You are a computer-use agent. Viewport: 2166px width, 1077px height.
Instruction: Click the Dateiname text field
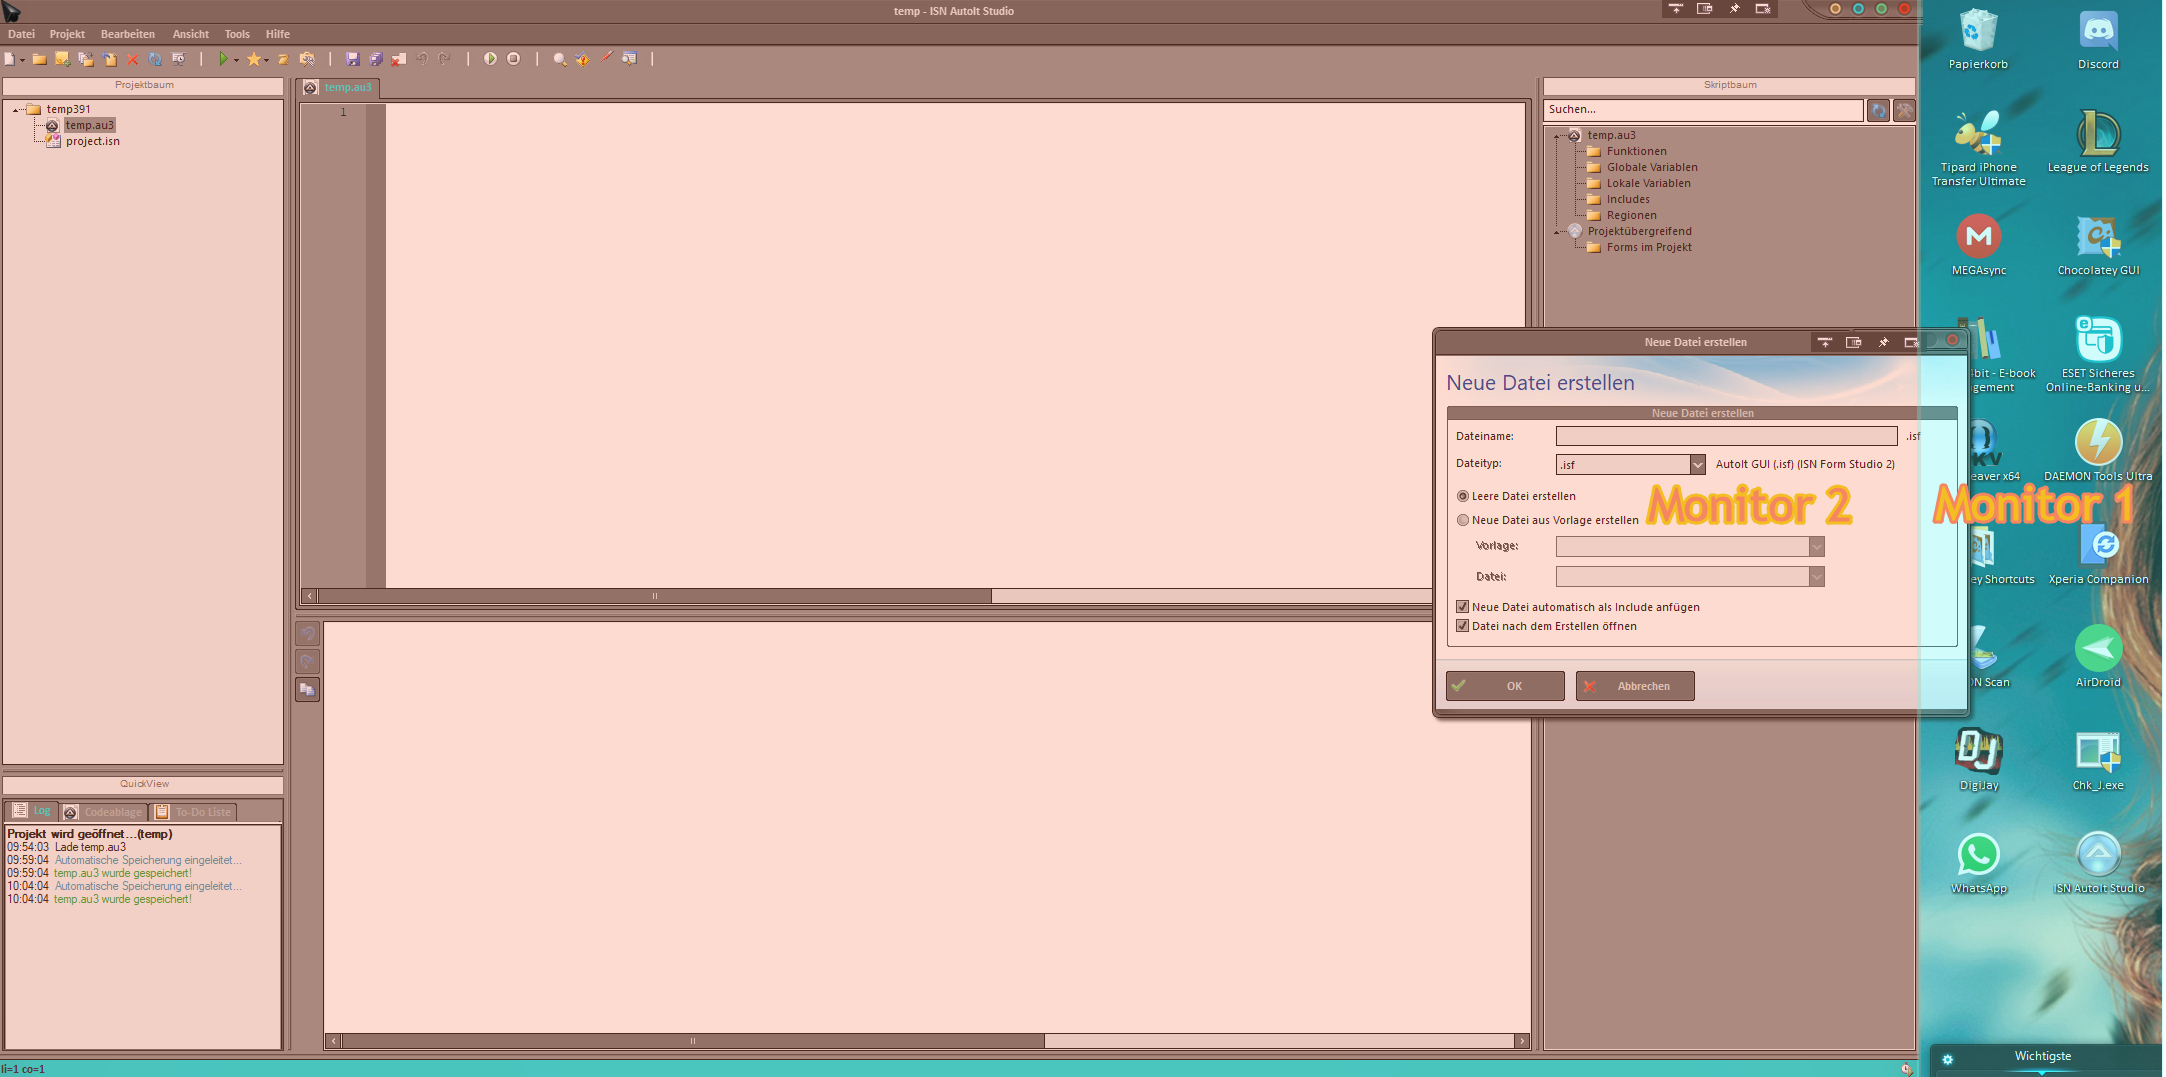coord(1725,436)
